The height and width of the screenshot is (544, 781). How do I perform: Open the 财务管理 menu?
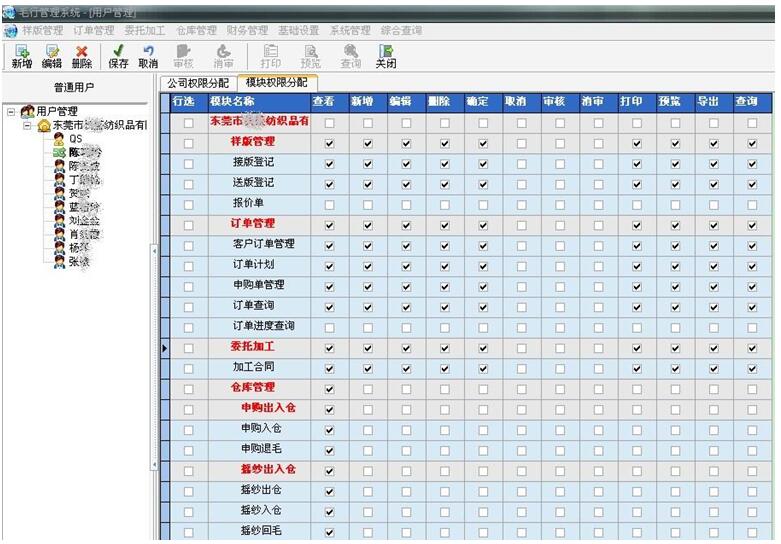click(247, 30)
